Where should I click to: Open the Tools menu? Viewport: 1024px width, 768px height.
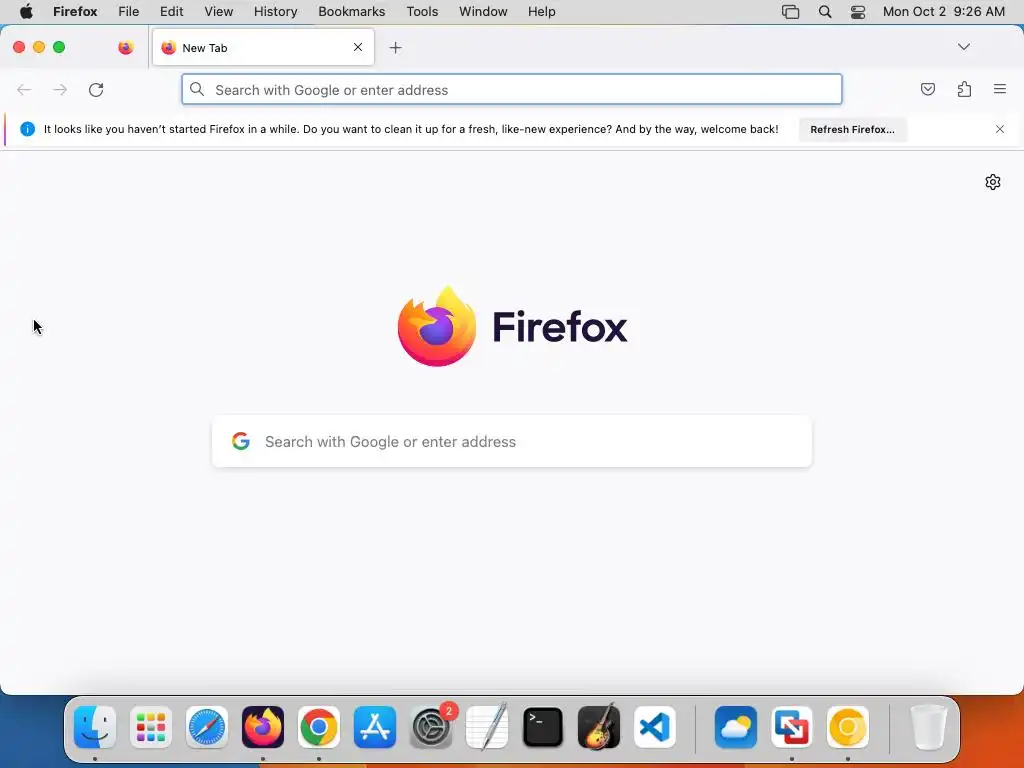[x=423, y=12]
